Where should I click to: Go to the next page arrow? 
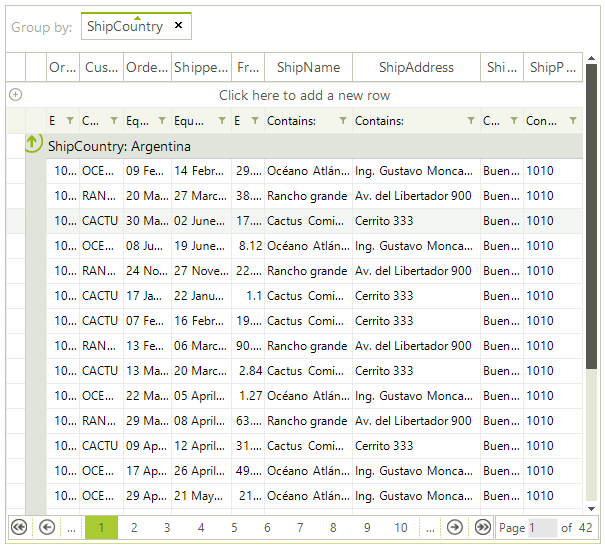click(454, 527)
